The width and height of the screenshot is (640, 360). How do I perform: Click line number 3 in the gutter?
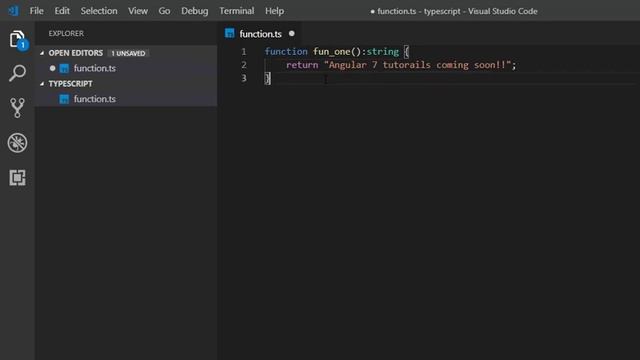point(244,78)
